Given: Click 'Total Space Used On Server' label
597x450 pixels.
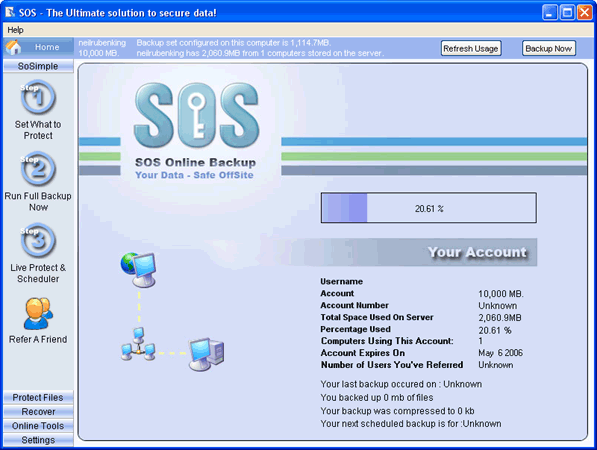Looking at the screenshot, I should pyautogui.click(x=377, y=317).
